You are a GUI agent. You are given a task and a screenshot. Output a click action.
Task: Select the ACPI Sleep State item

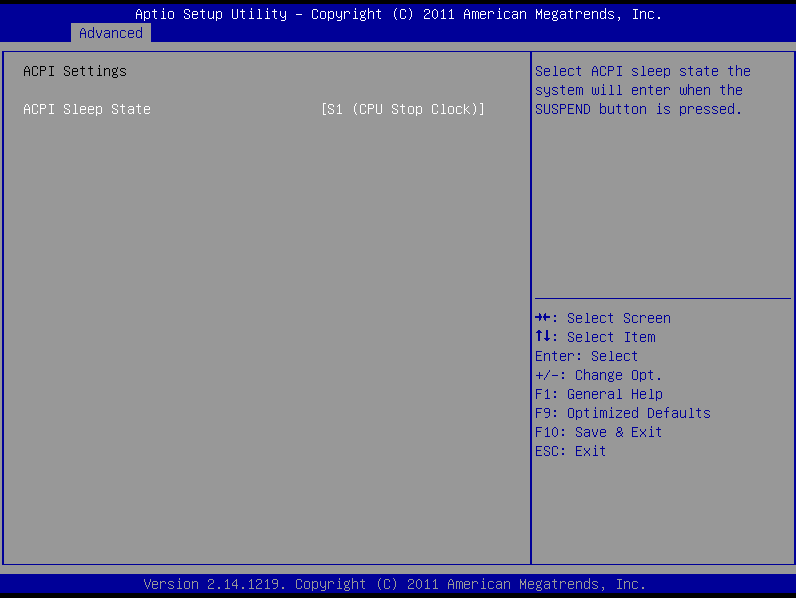(x=87, y=109)
